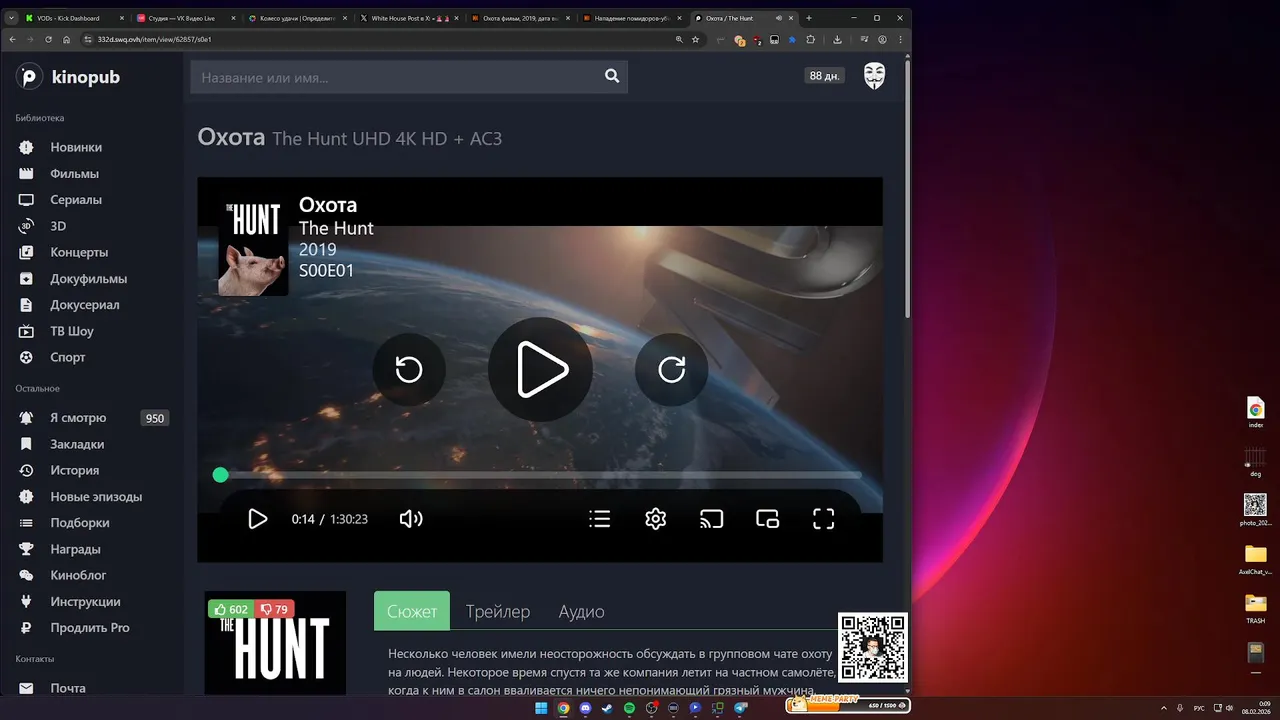
Task: Toggle picture-in-picture mode
Action: pyautogui.click(x=767, y=519)
